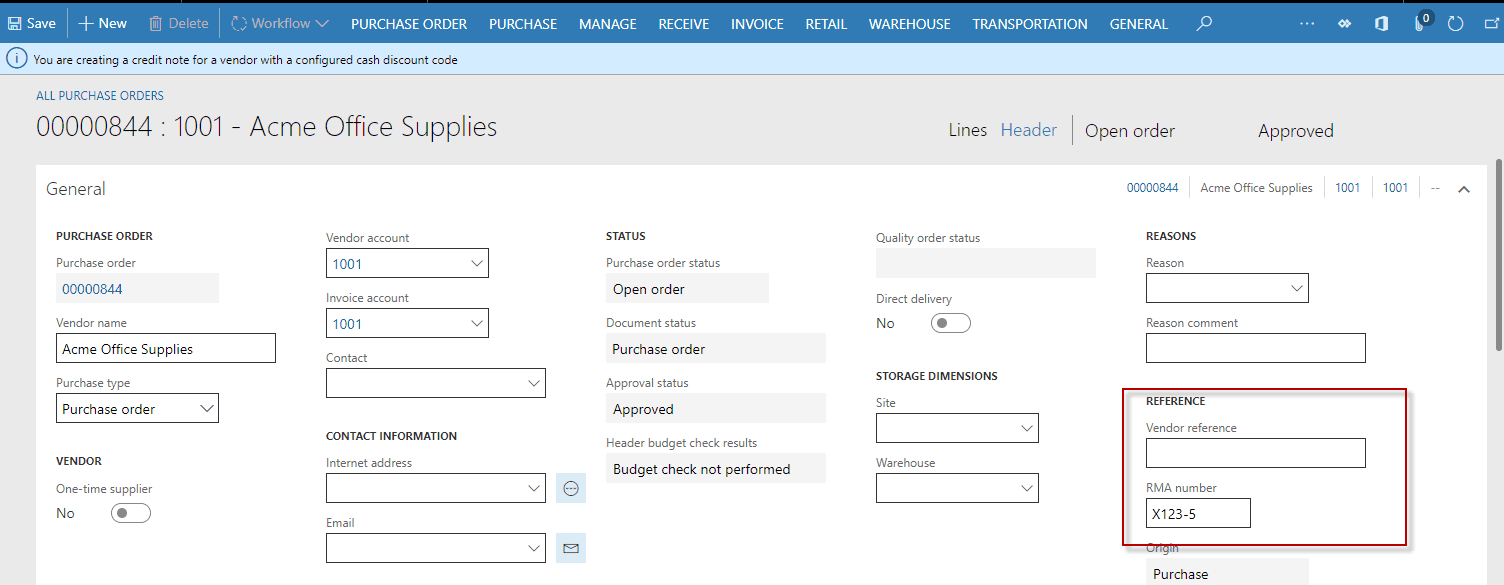Collapse the General section

click(1464, 187)
